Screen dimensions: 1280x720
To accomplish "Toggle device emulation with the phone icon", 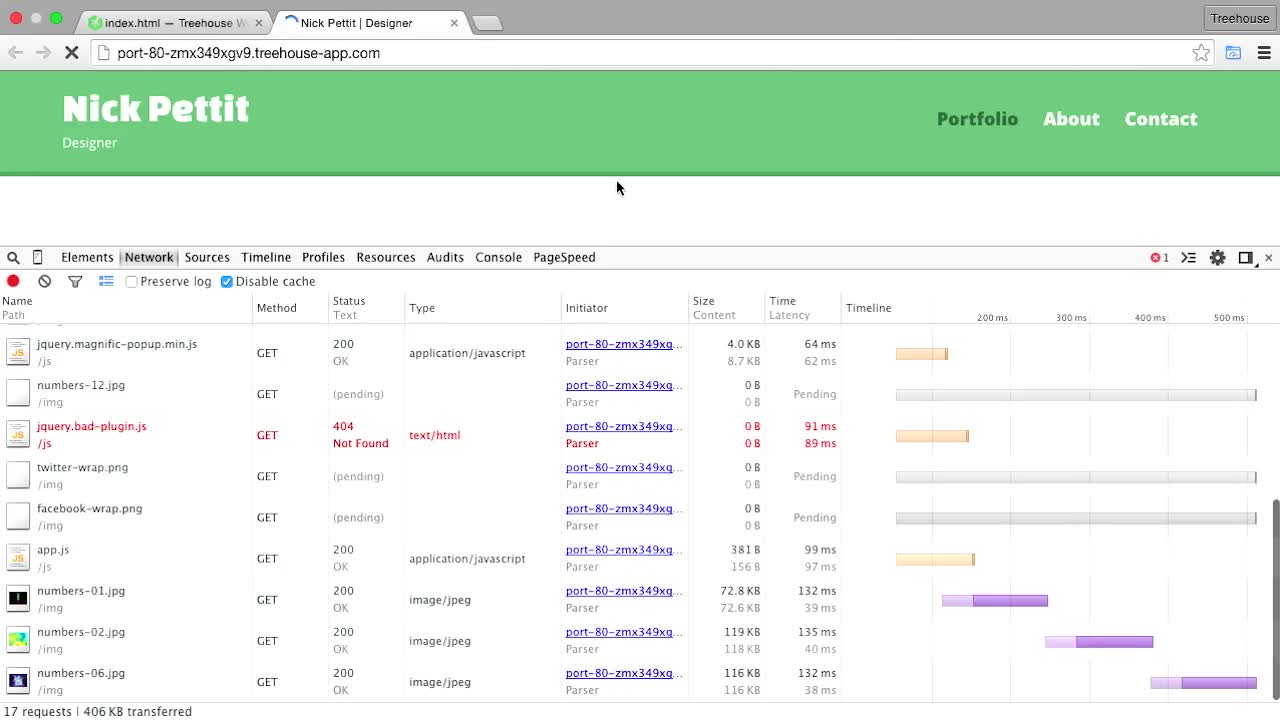I will 37,257.
